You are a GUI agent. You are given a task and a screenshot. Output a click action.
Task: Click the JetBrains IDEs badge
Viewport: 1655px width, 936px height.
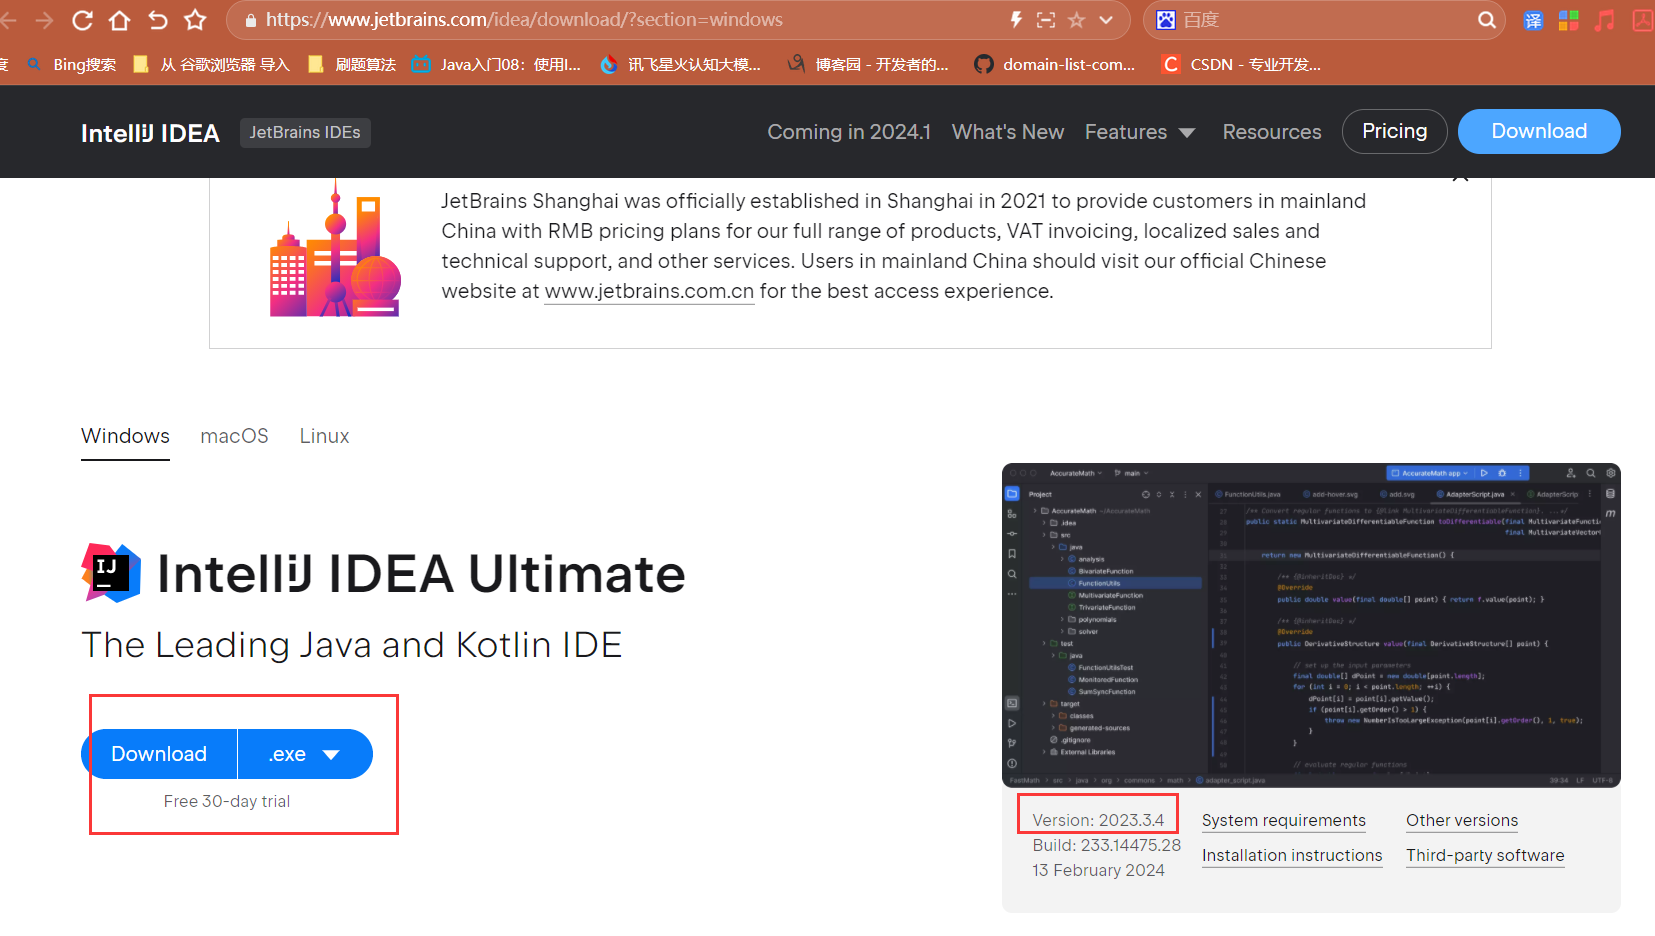click(x=305, y=133)
